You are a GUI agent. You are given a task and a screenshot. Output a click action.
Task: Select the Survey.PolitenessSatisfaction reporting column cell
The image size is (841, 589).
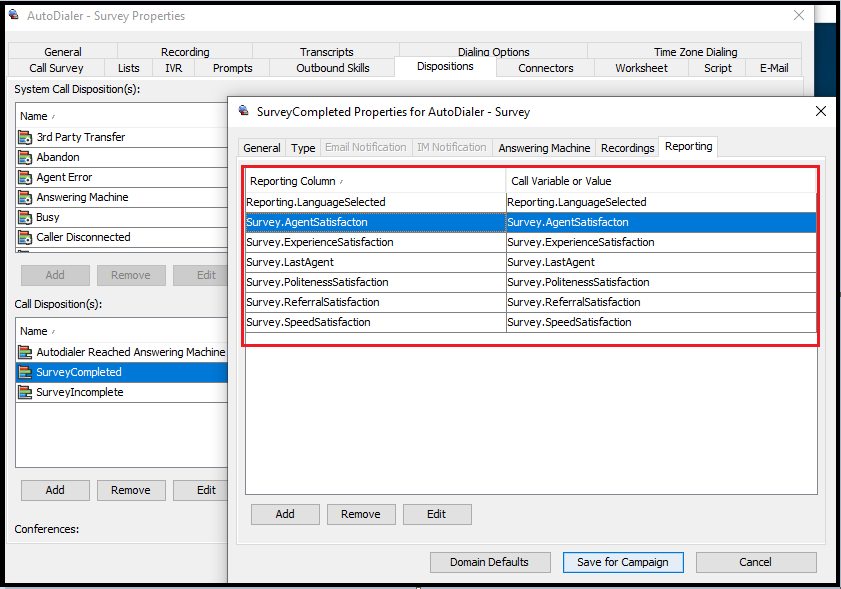click(375, 282)
